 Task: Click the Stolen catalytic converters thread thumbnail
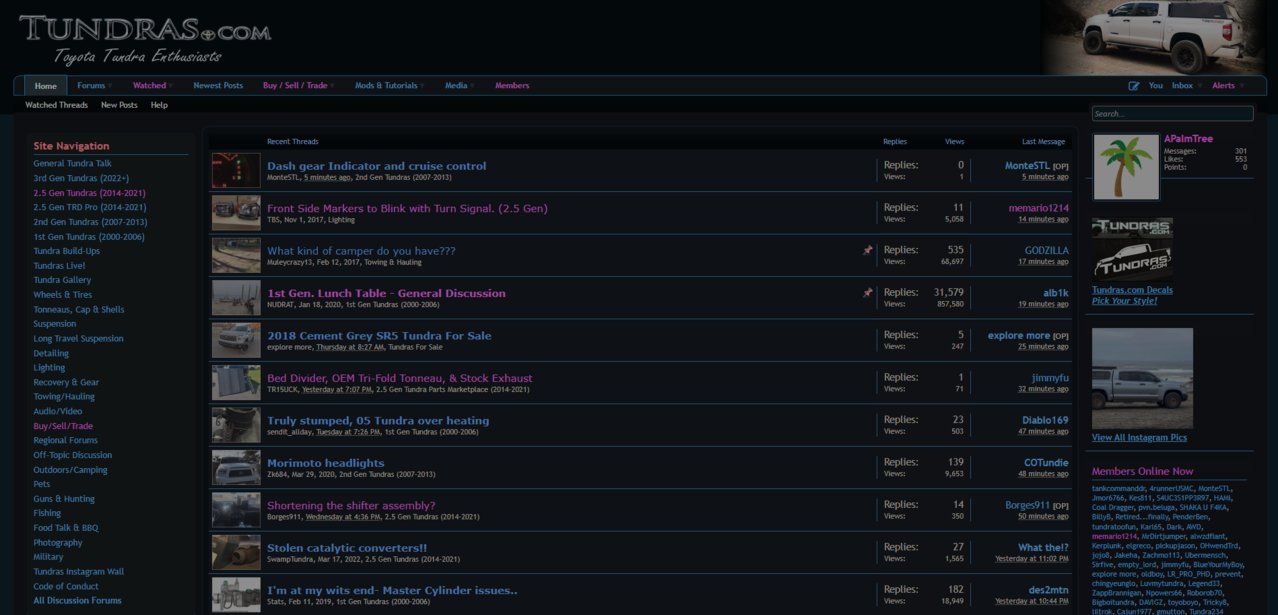coord(236,552)
